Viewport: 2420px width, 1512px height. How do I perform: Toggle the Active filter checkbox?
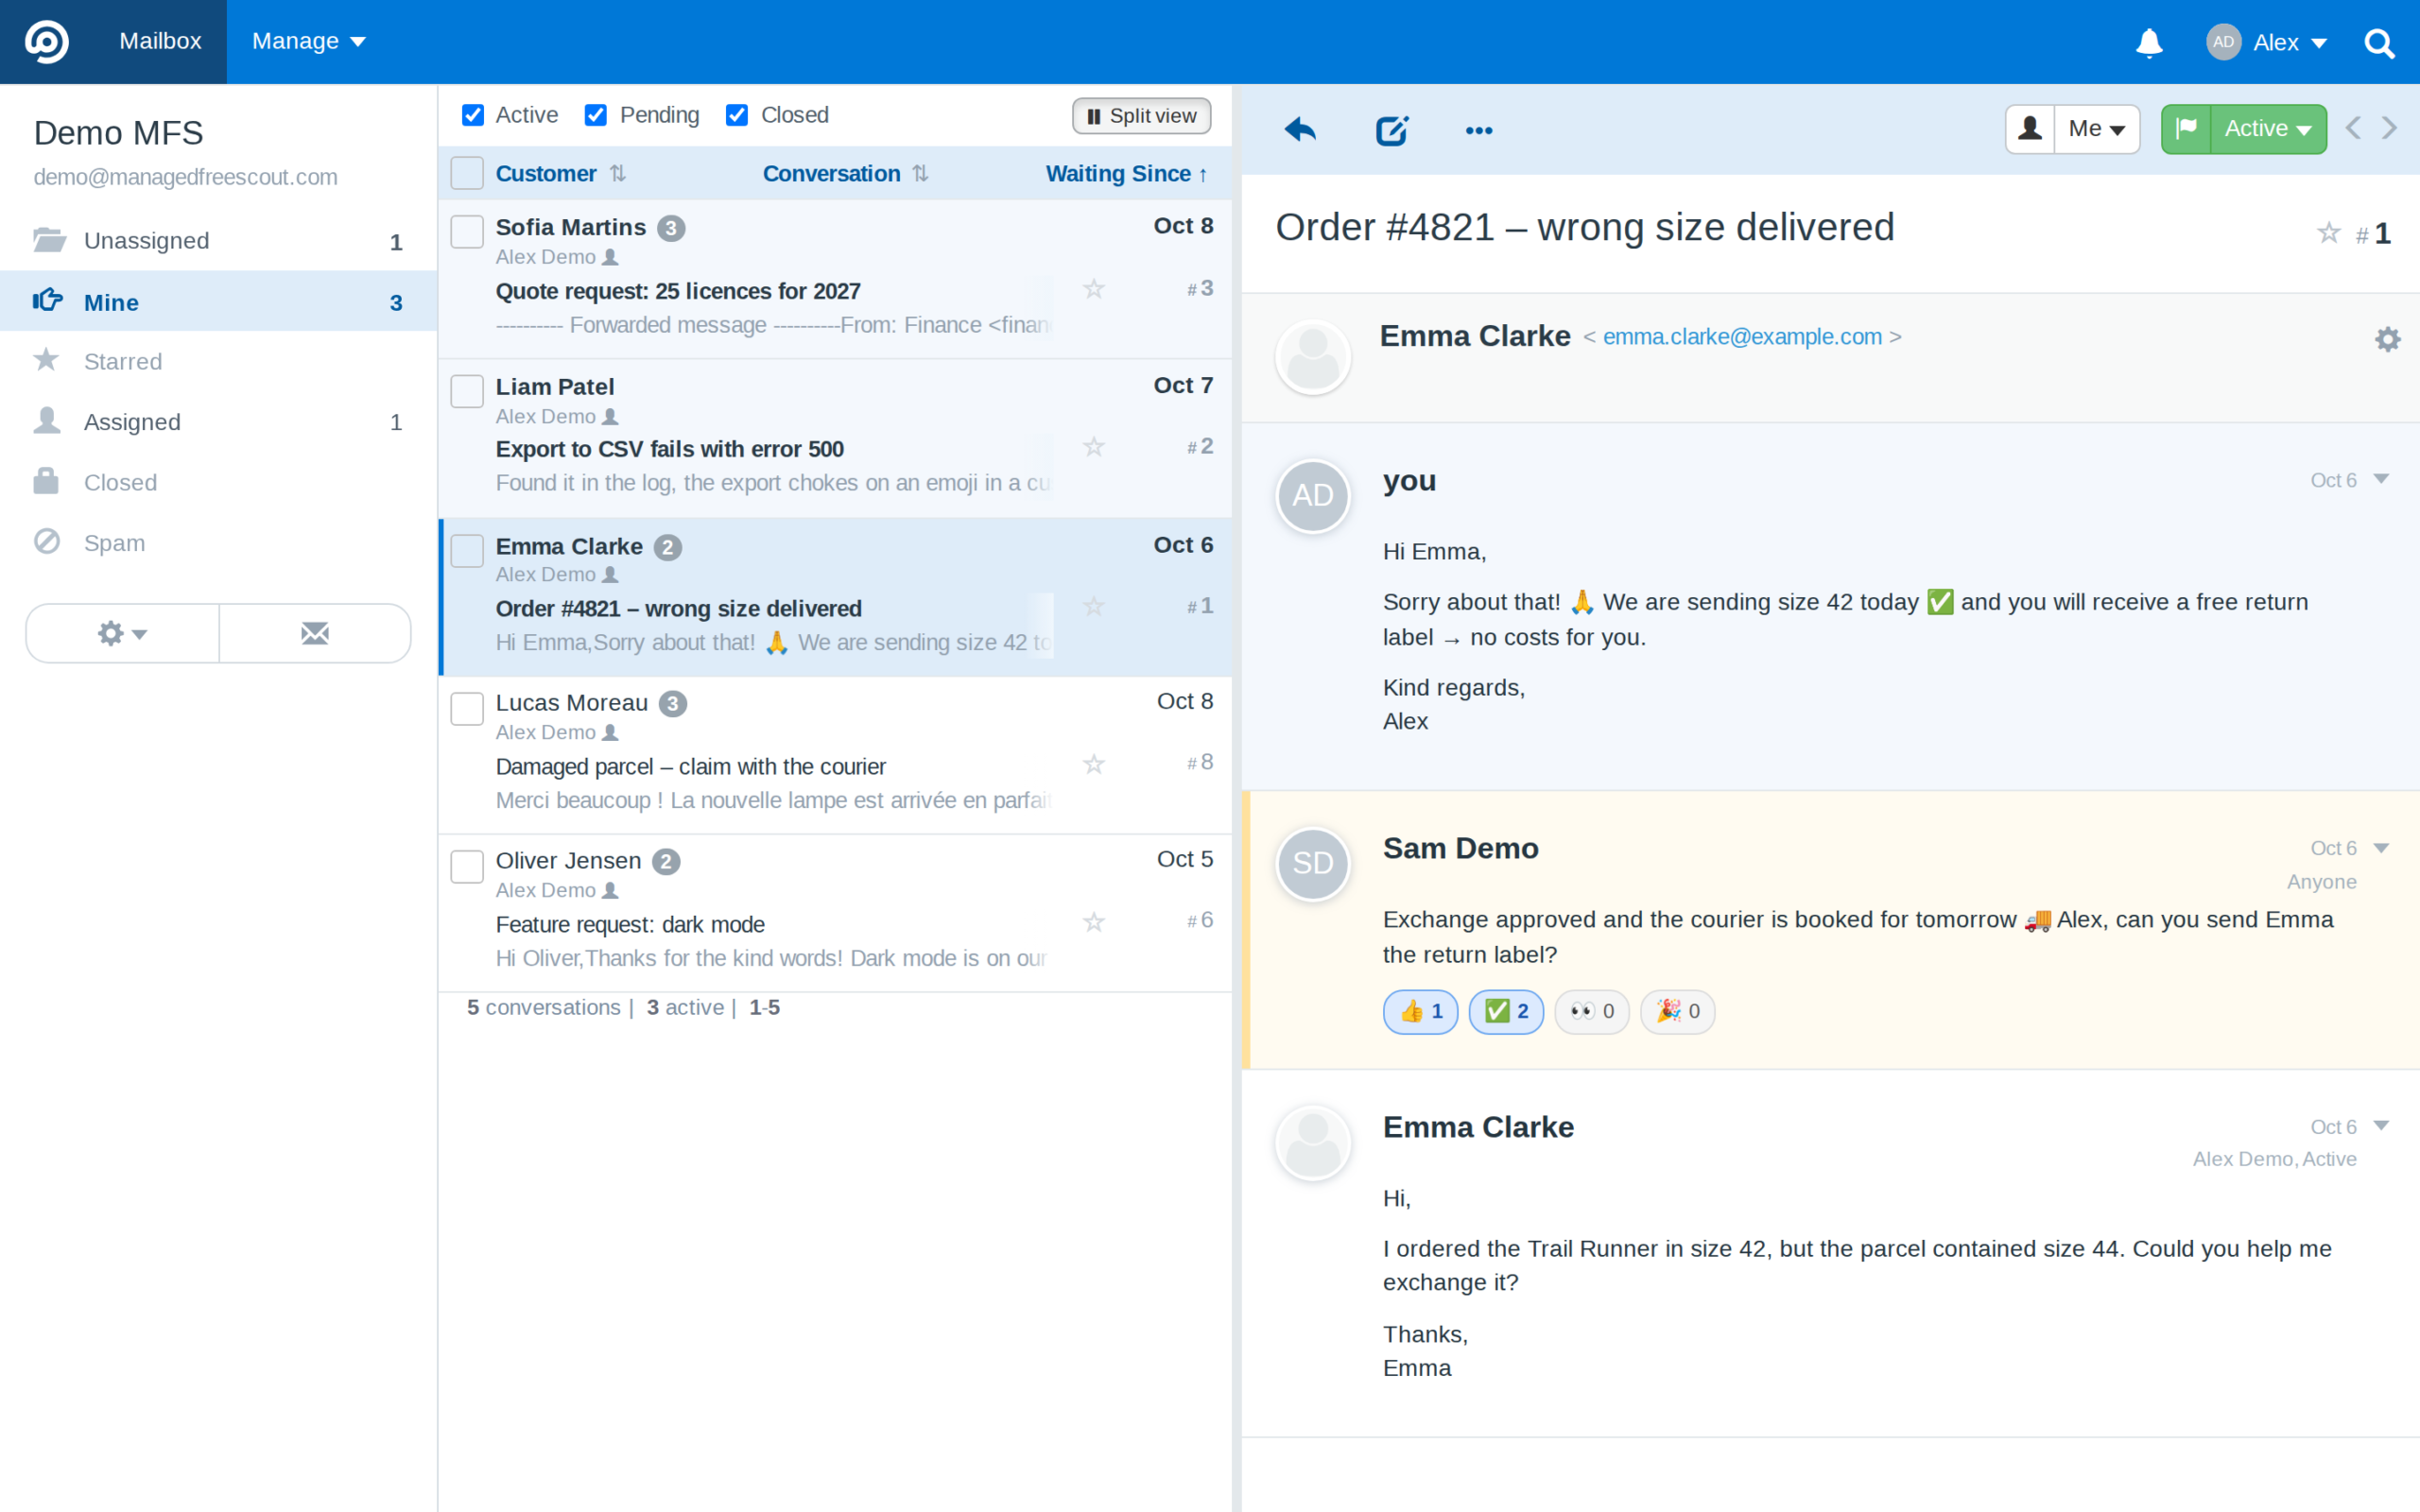pos(473,115)
